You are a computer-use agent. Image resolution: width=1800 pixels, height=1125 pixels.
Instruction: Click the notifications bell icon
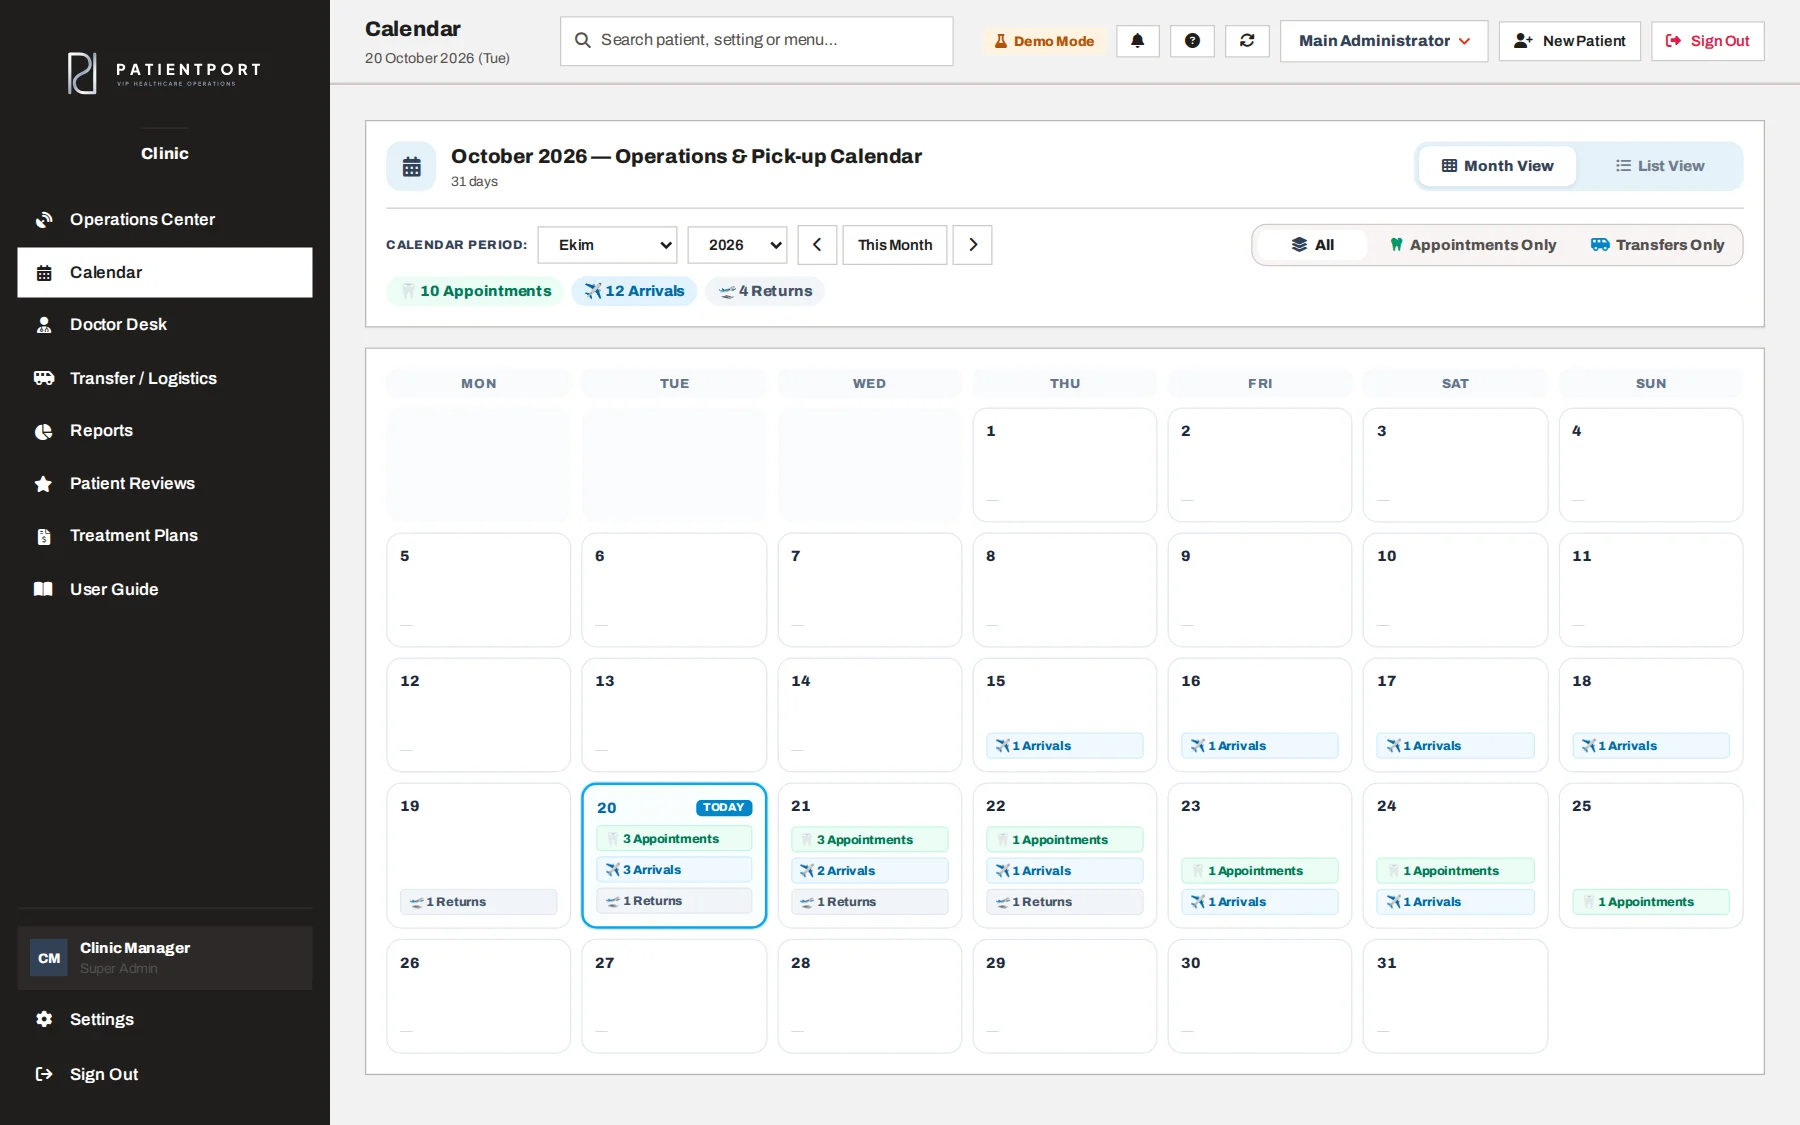tap(1137, 41)
